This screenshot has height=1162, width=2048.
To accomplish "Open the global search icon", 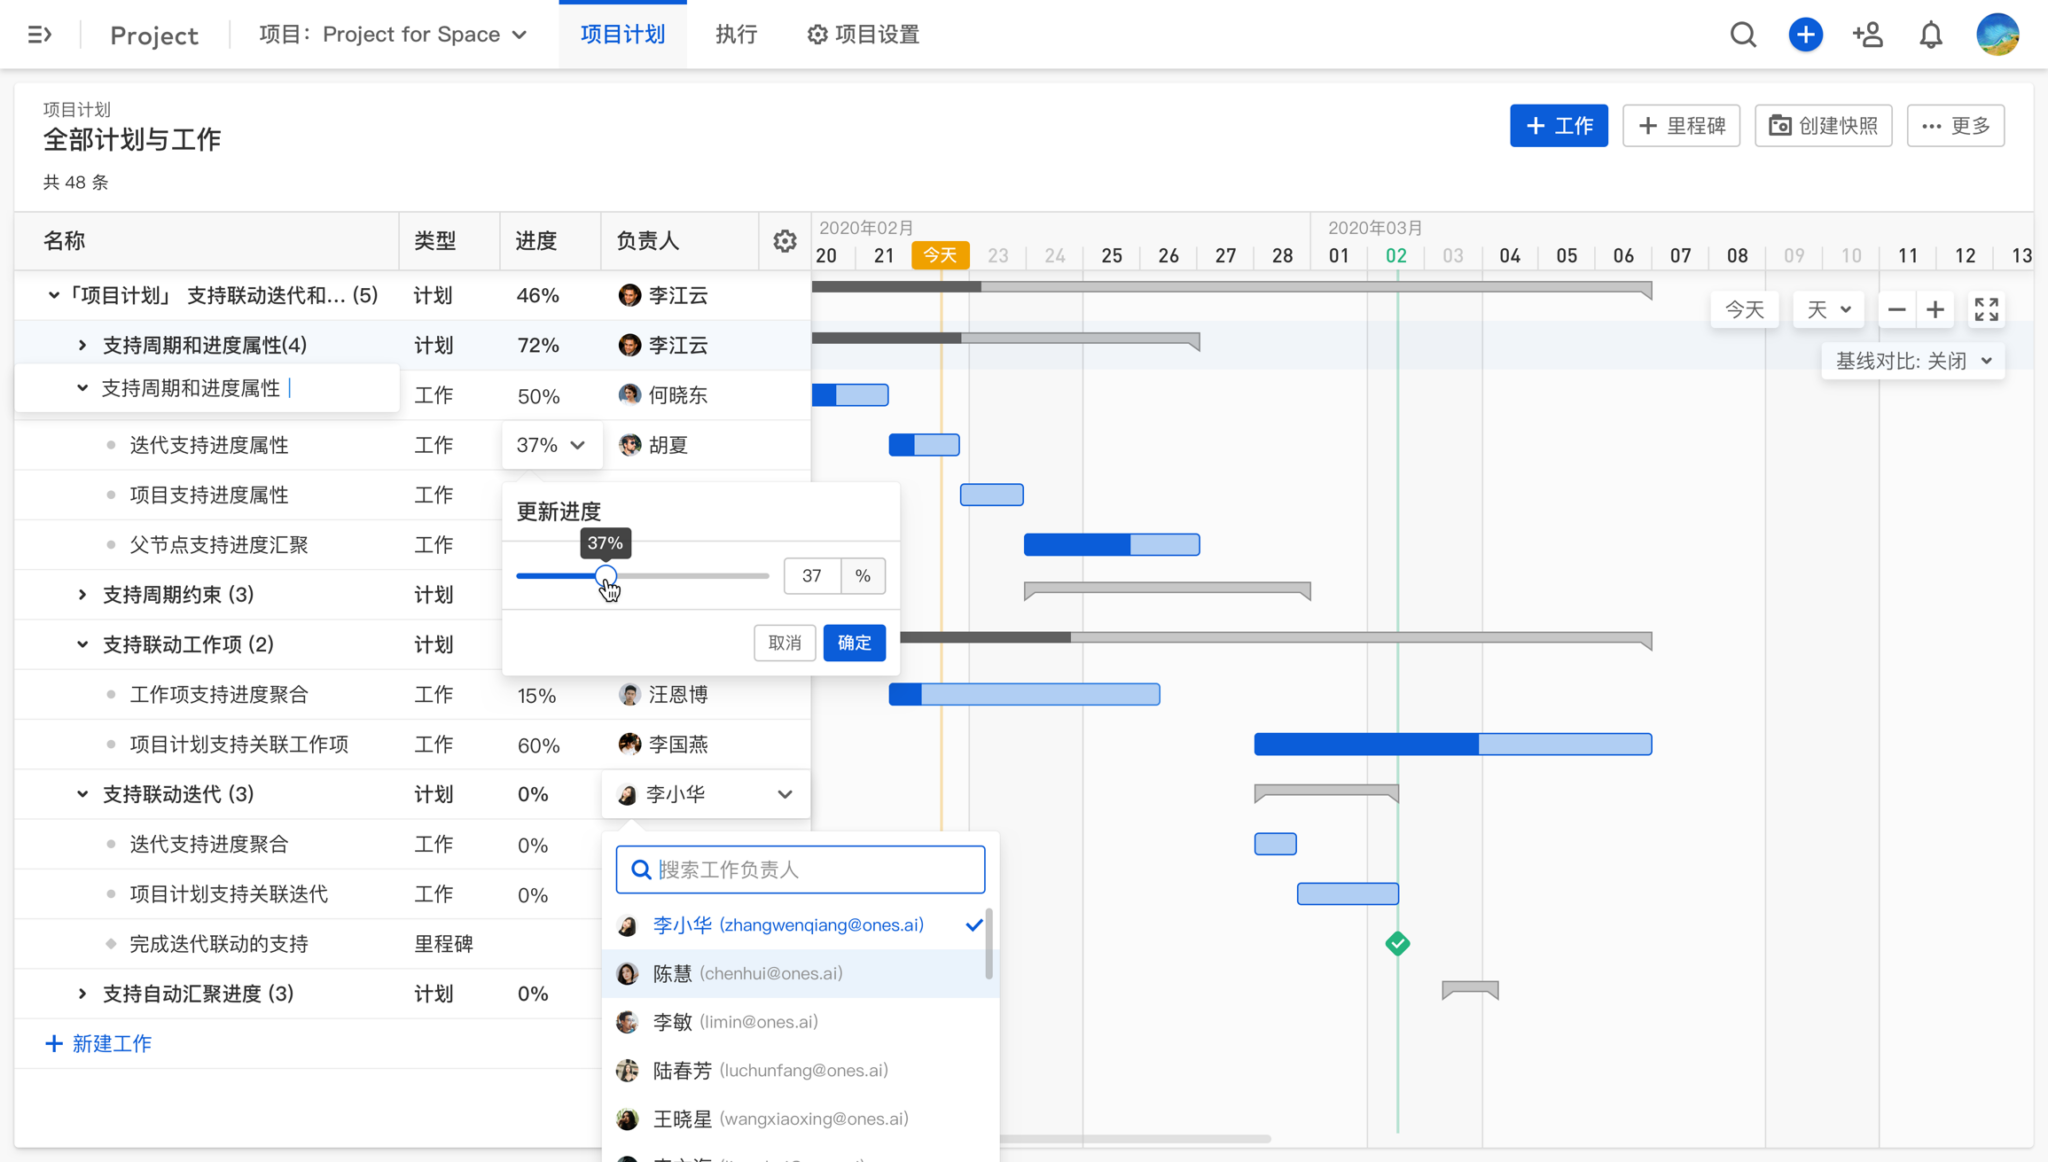I will coord(1743,34).
